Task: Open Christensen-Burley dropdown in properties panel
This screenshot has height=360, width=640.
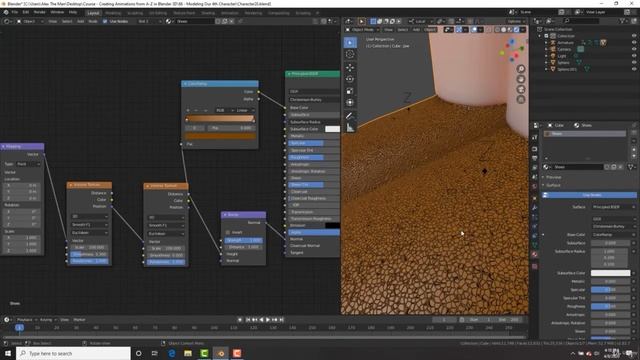Action: pyautogui.click(x=613, y=226)
